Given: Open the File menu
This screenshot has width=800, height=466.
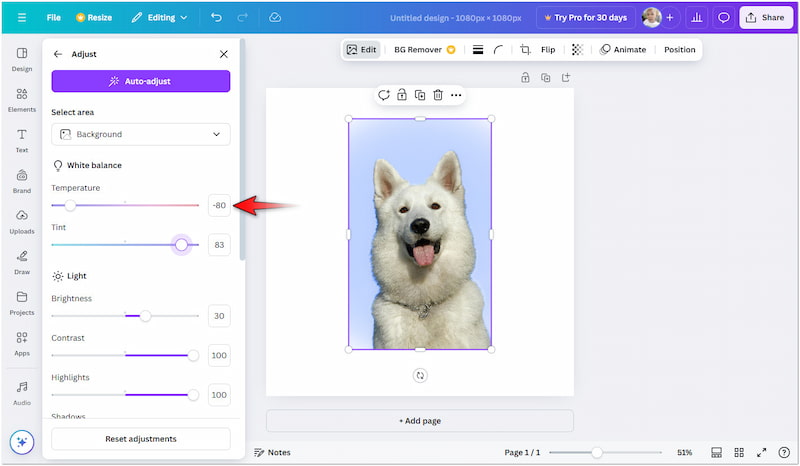Looking at the screenshot, I should coord(53,18).
